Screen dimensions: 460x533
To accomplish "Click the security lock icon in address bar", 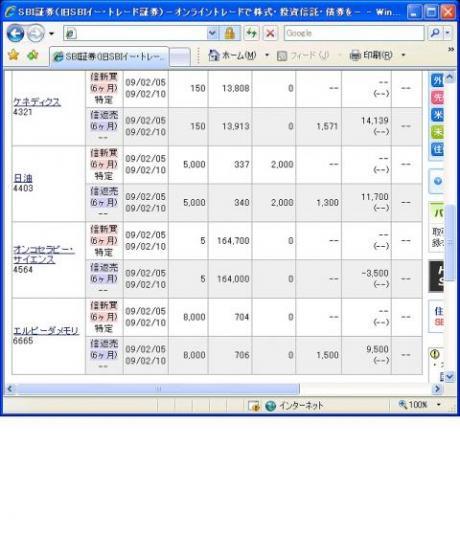I will click(x=230, y=33).
